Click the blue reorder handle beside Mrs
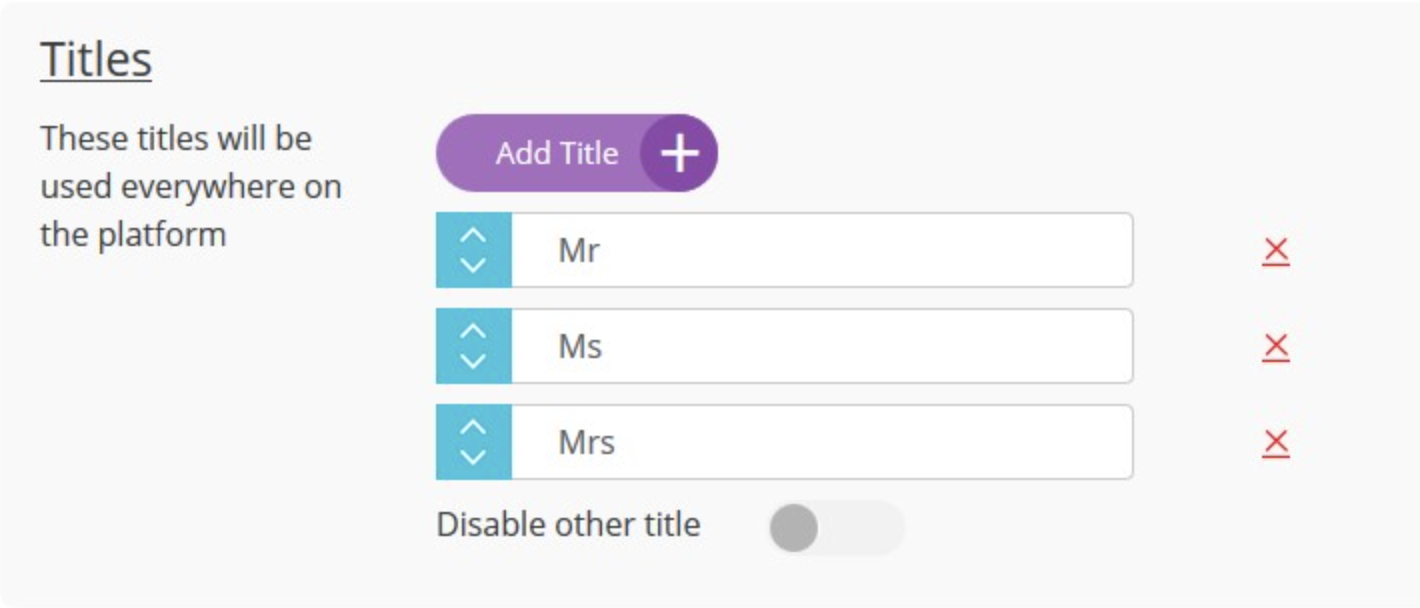 click(x=474, y=442)
